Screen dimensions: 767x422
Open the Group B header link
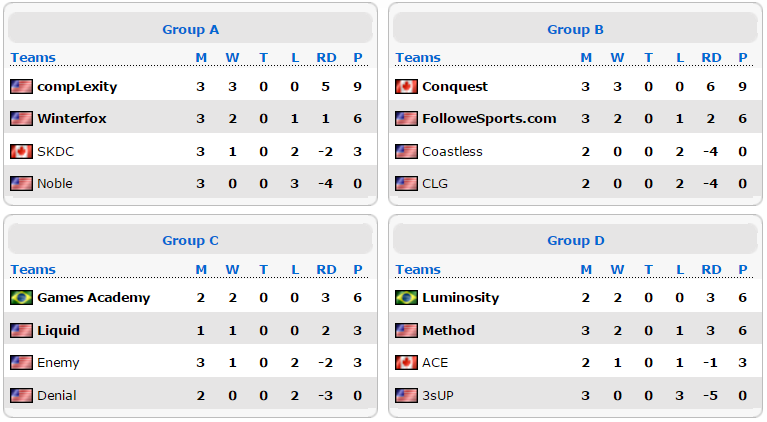[x=575, y=30]
